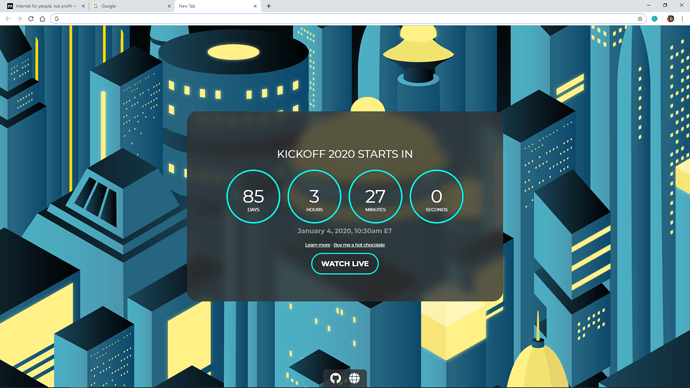
Task: Focus the browser address bar
Action: (x=348, y=18)
